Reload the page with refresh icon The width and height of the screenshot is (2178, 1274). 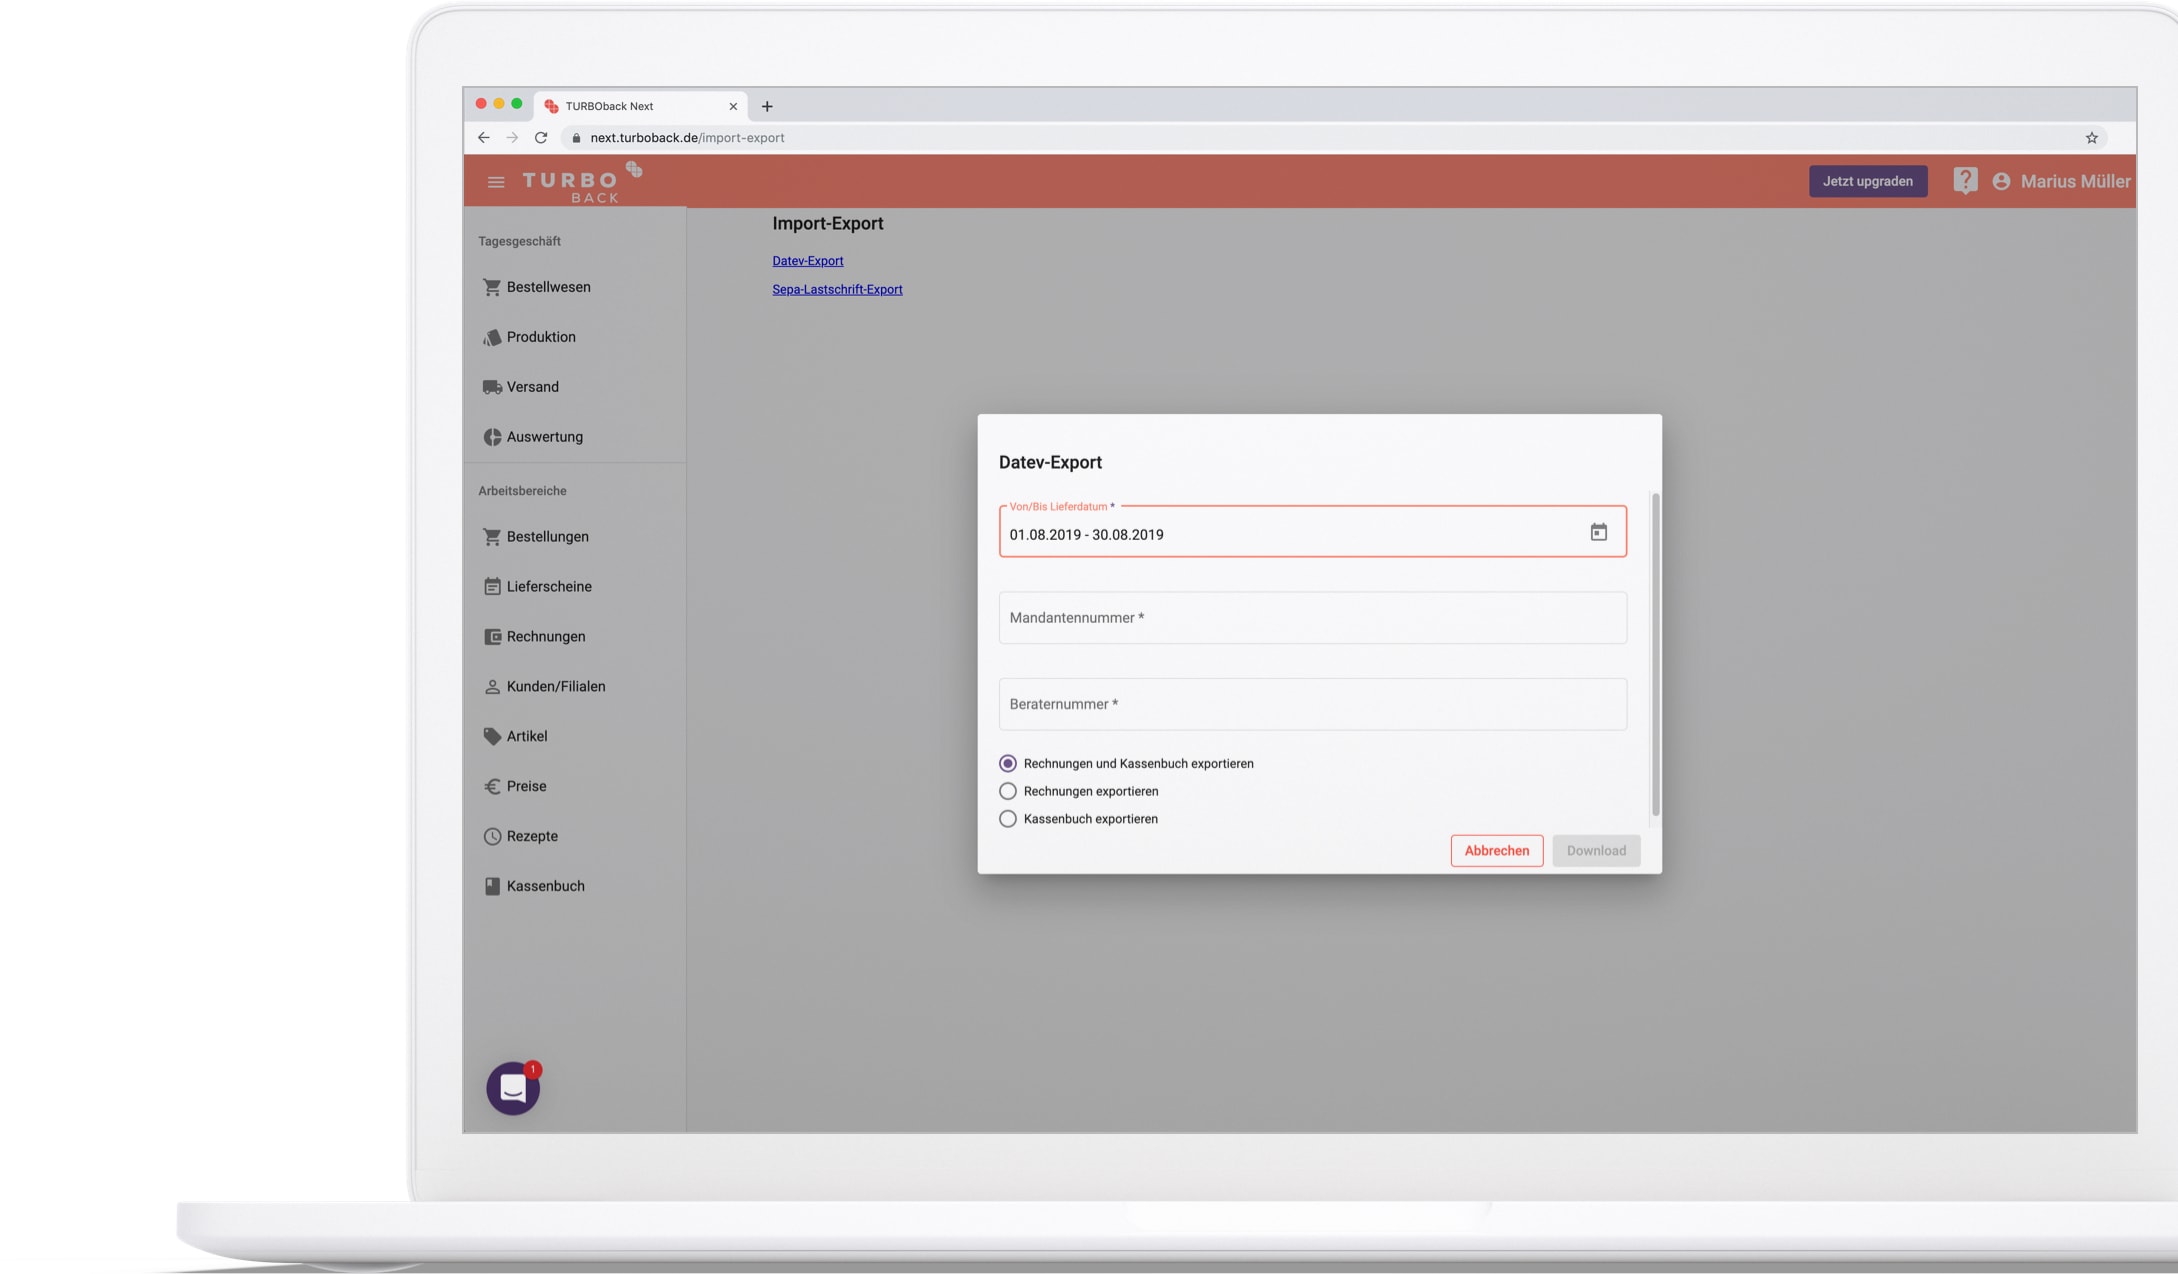click(x=541, y=138)
